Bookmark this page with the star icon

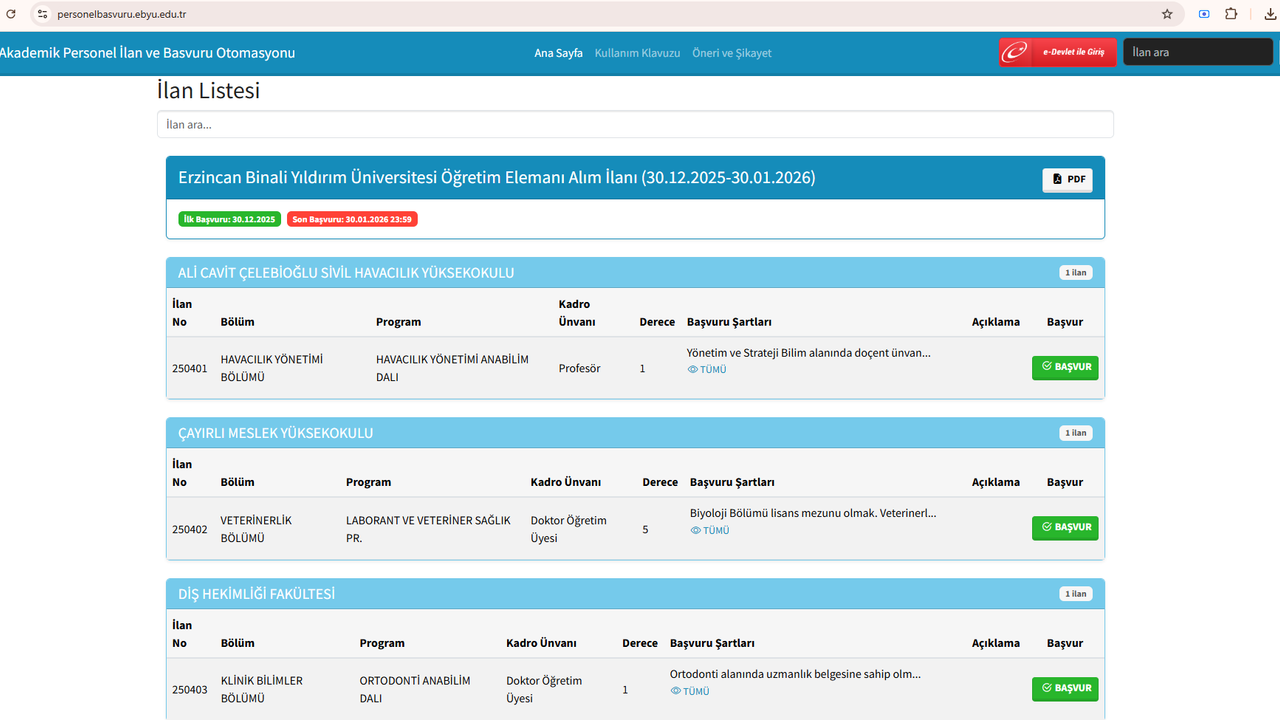[x=1167, y=14]
